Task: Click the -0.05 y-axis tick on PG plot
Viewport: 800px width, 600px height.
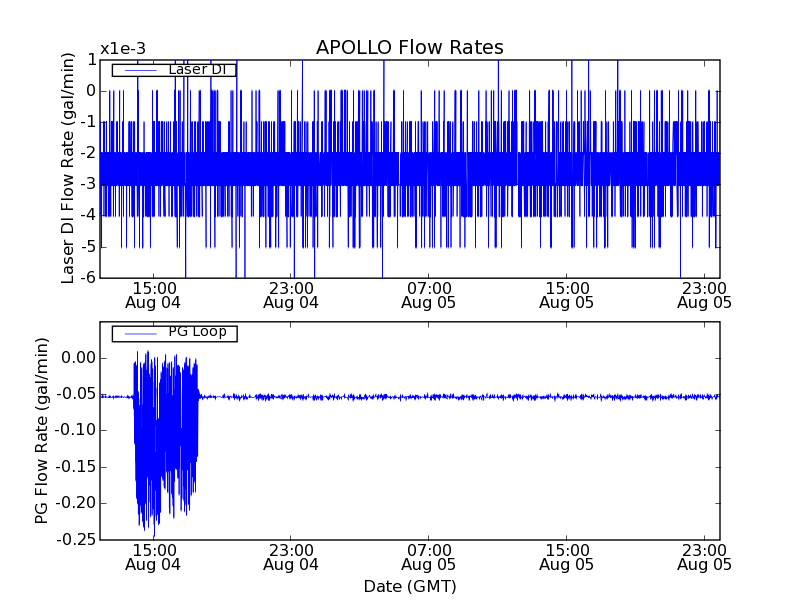Action: (77, 394)
